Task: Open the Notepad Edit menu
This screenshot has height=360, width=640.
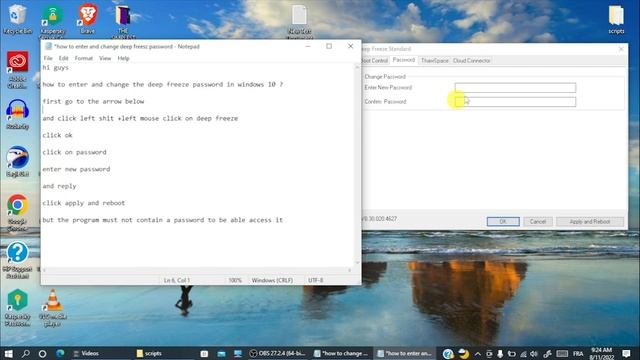Action: point(63,58)
